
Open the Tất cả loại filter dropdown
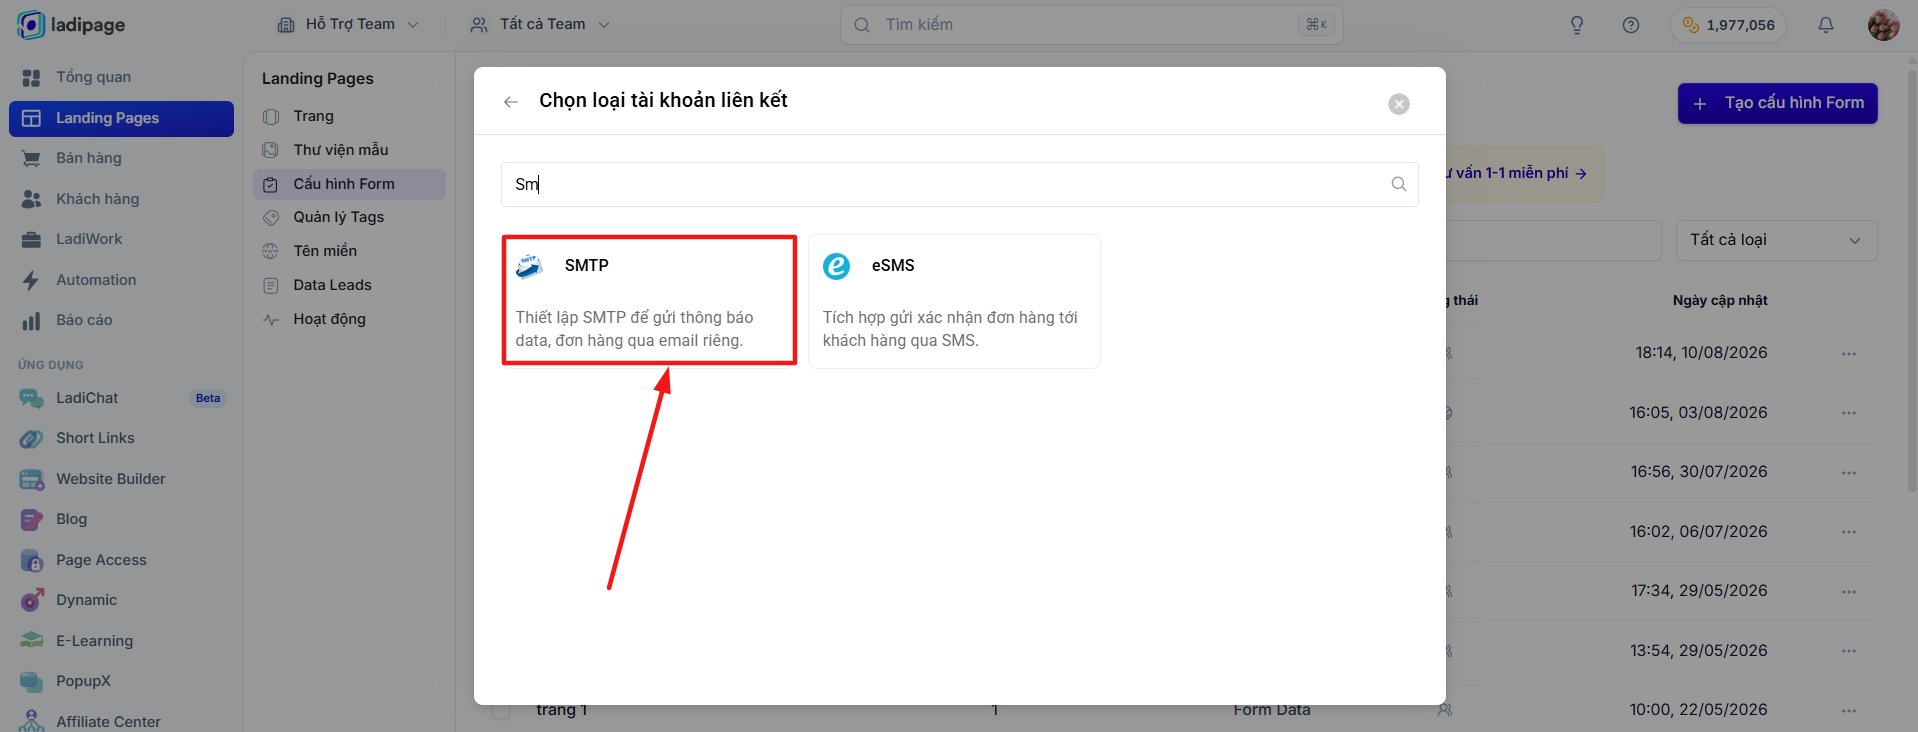point(1776,240)
